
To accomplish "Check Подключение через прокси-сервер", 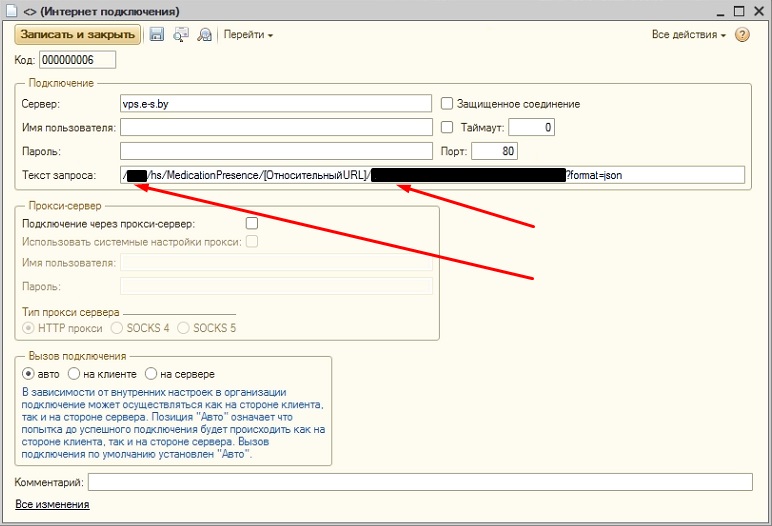I will click(252, 223).
